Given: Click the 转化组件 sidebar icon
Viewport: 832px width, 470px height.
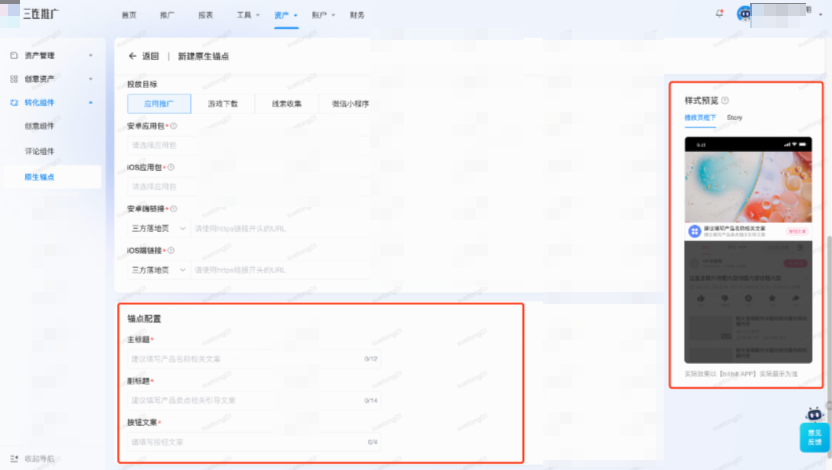Looking at the screenshot, I should [14, 102].
